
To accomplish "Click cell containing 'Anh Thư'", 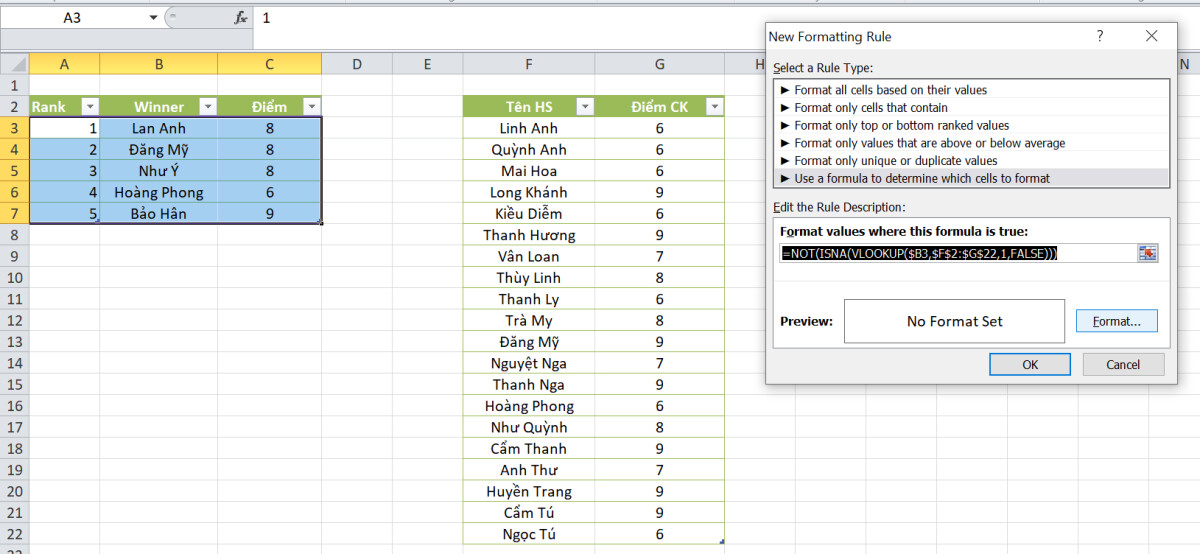I will coord(528,470).
